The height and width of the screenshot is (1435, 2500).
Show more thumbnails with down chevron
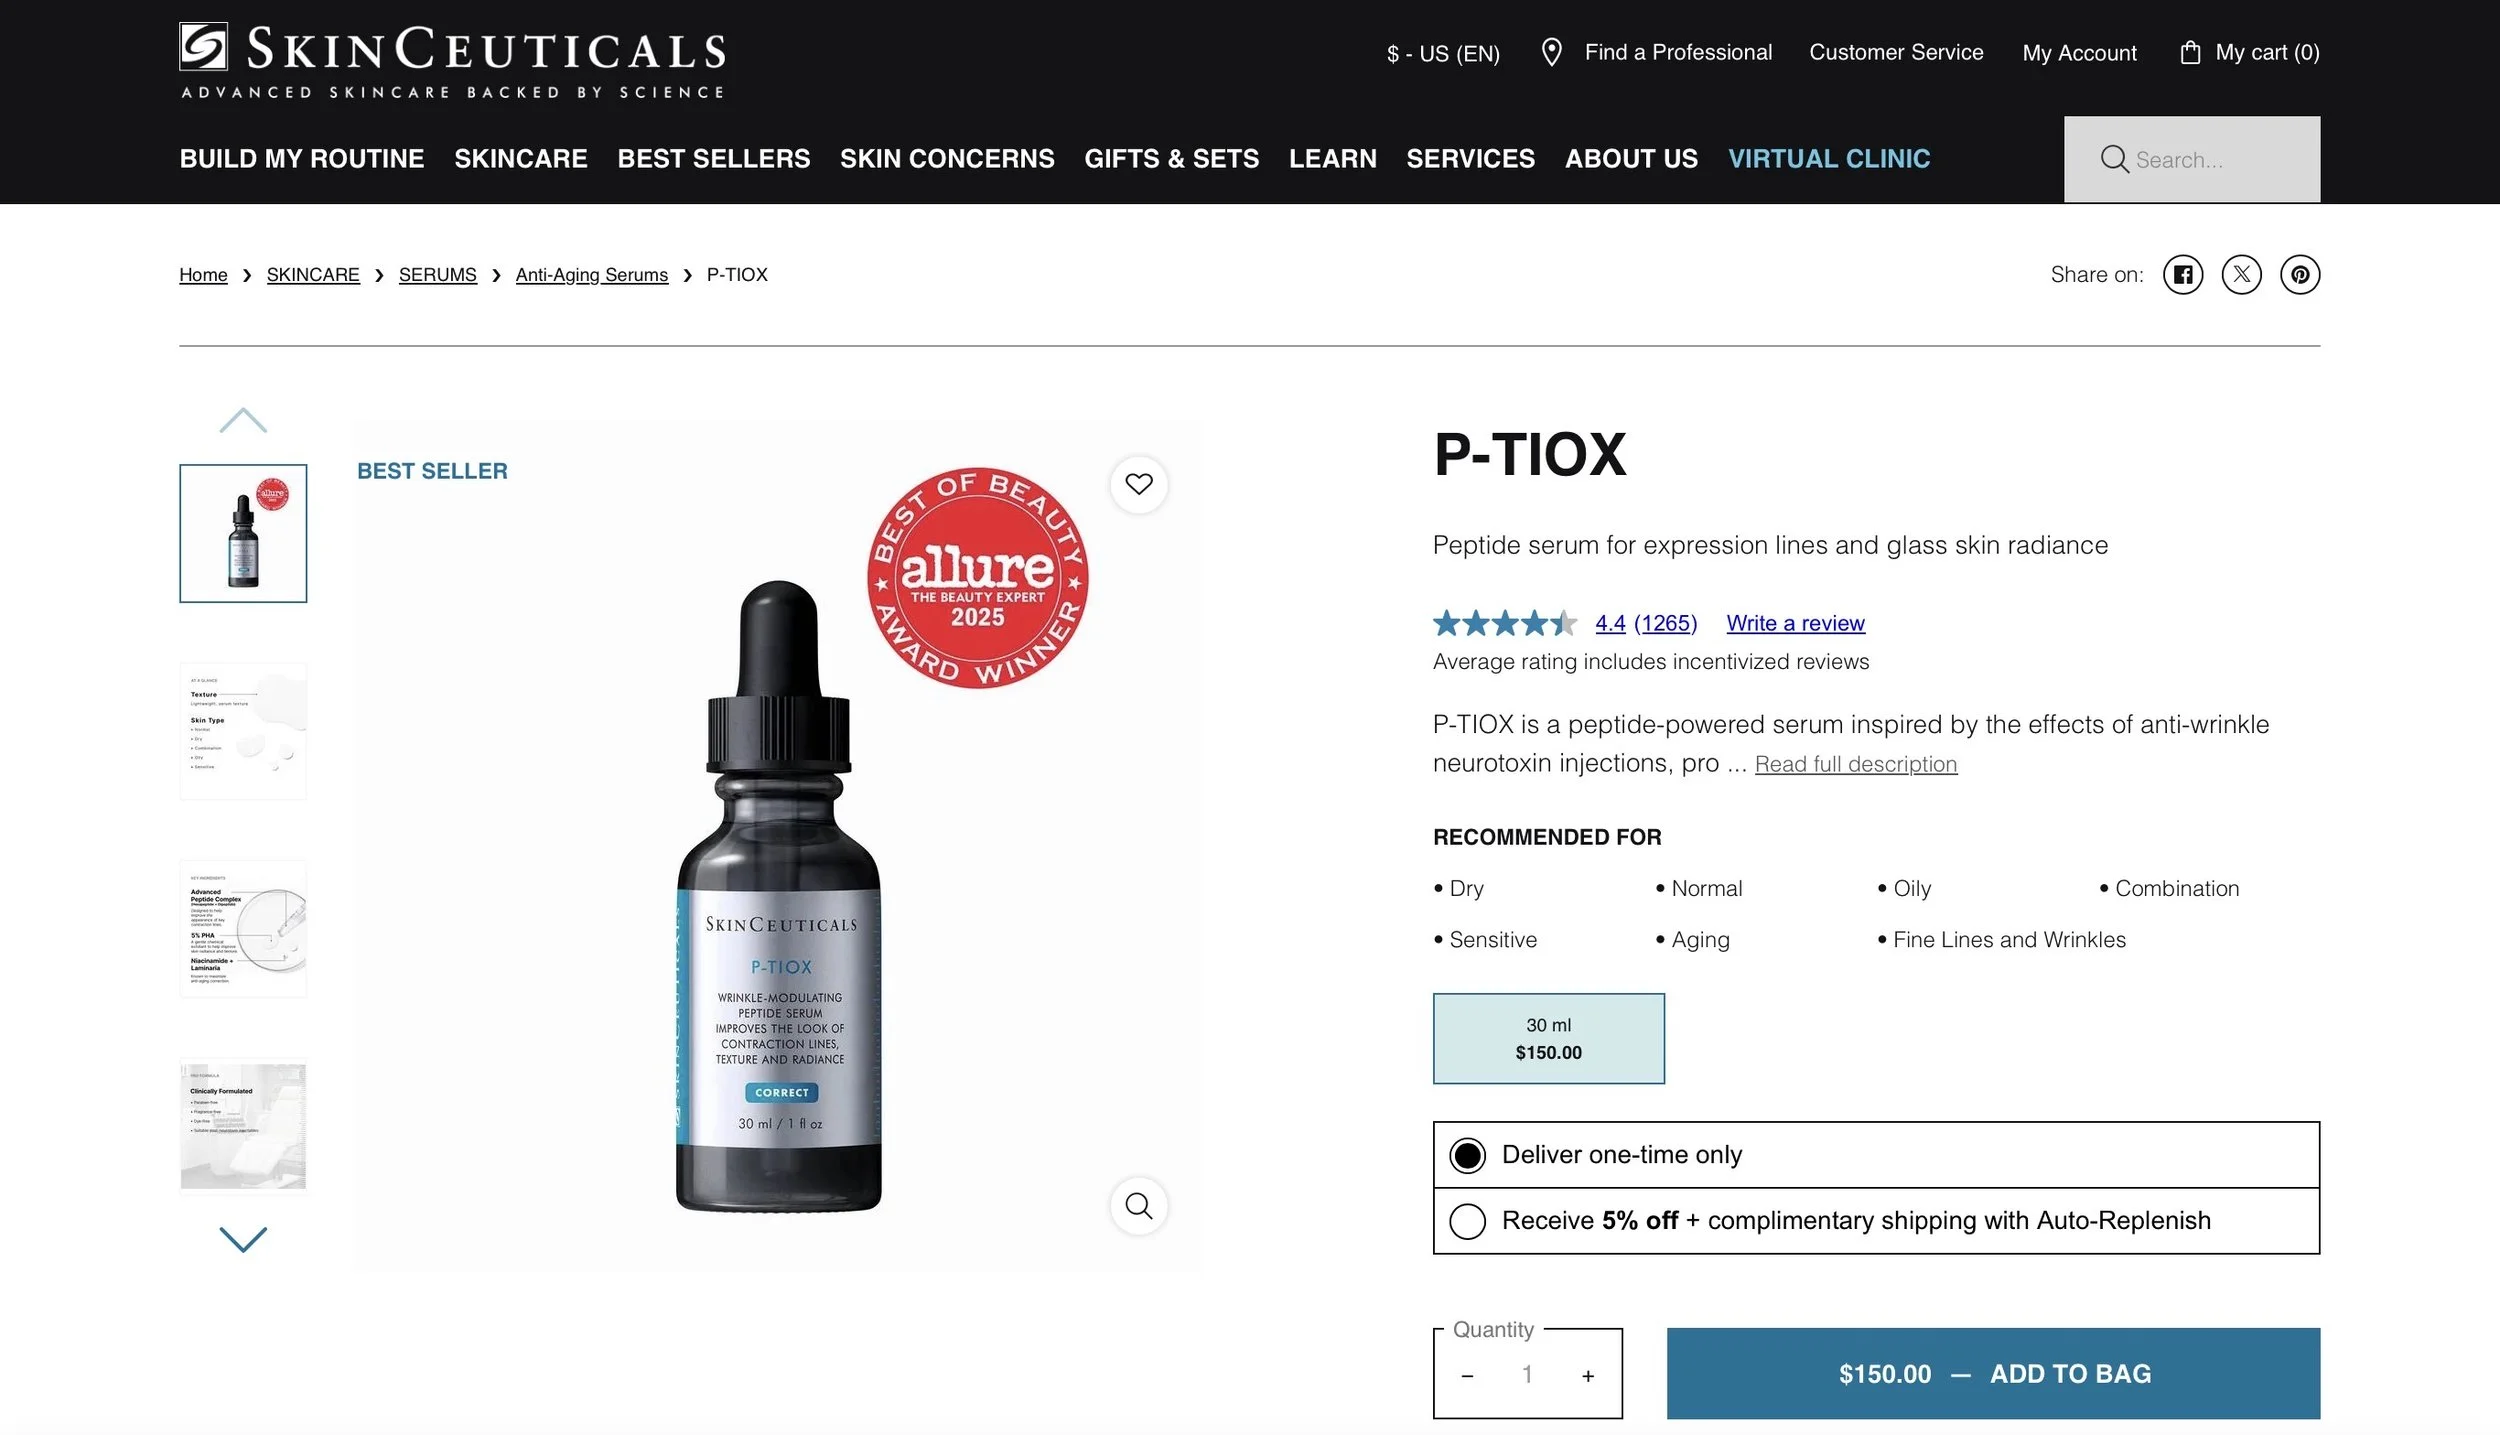click(243, 1239)
